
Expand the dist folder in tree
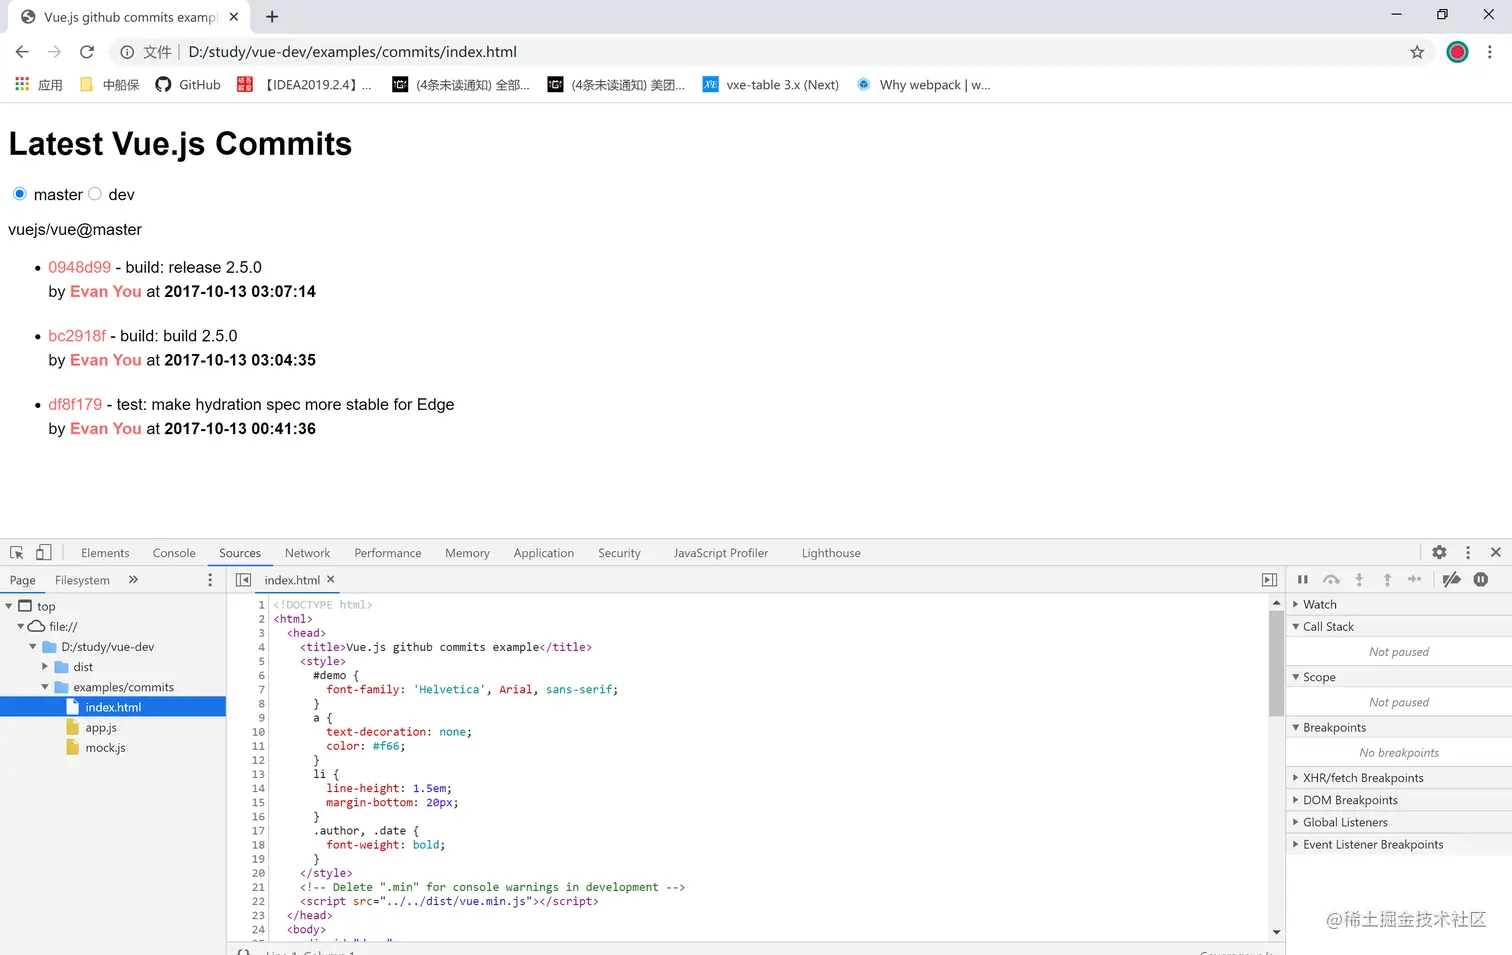click(x=45, y=667)
